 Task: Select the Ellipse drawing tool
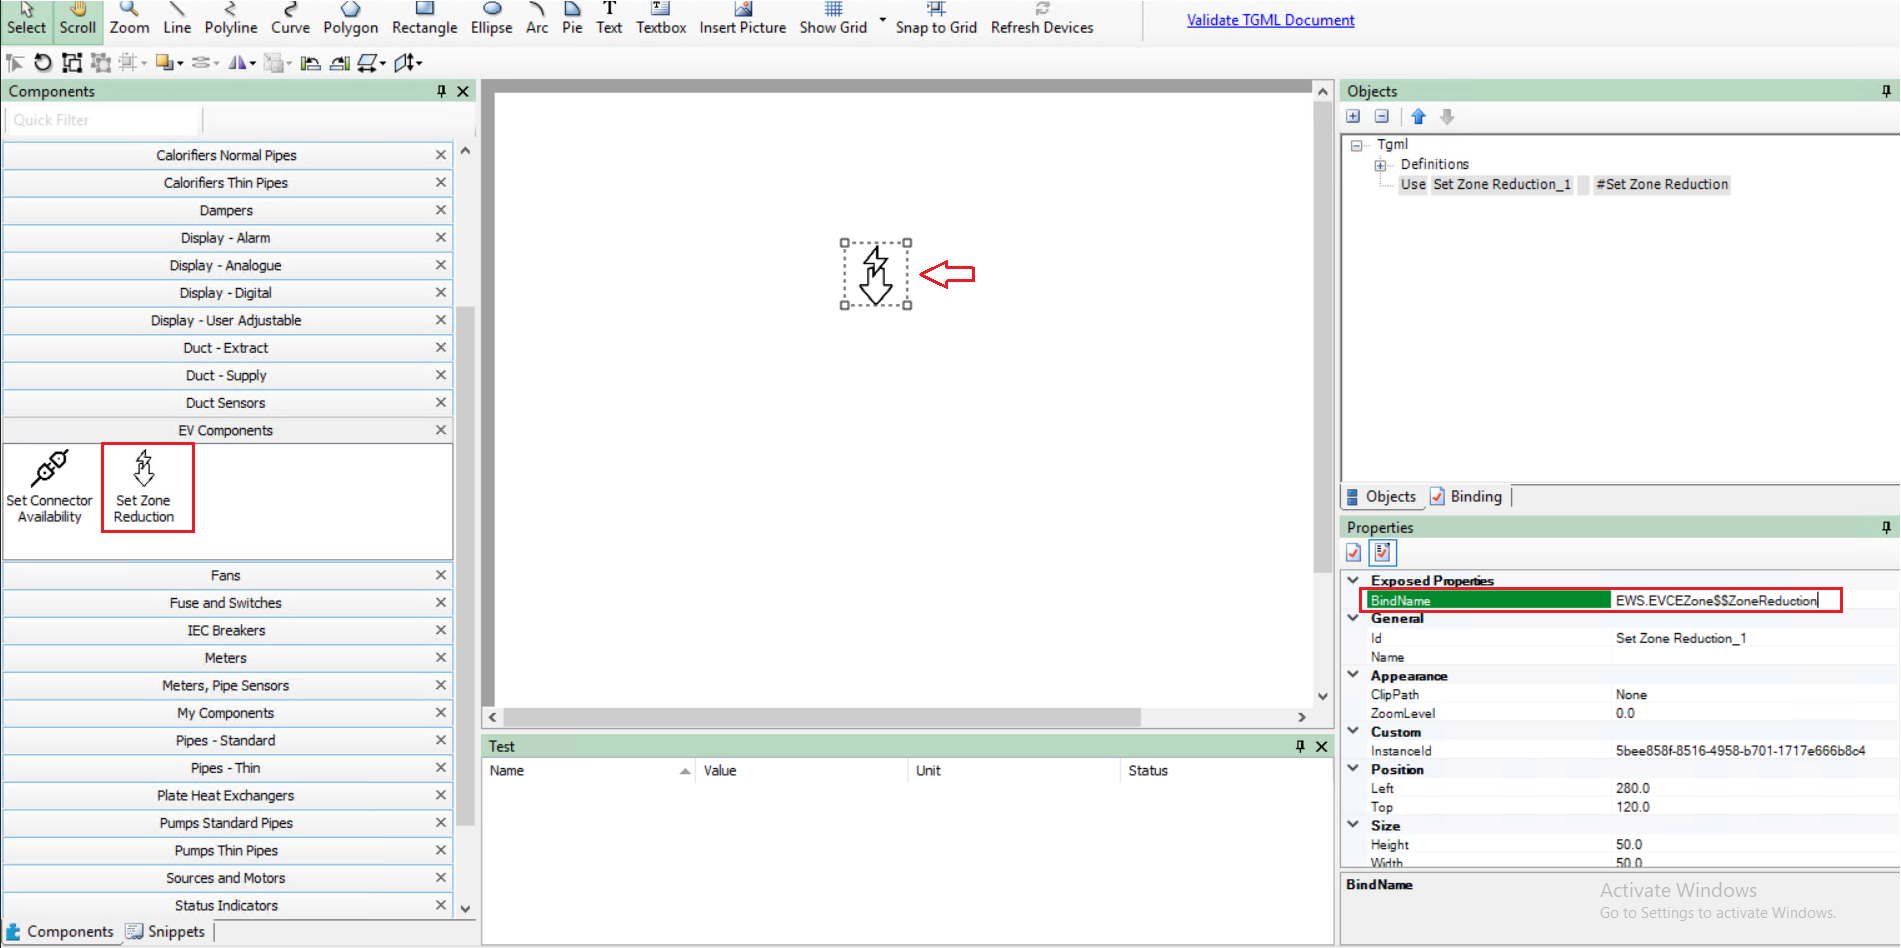click(x=491, y=20)
